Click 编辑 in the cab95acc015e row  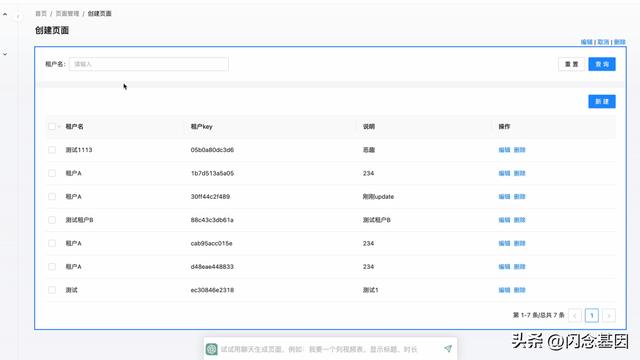tap(504, 243)
